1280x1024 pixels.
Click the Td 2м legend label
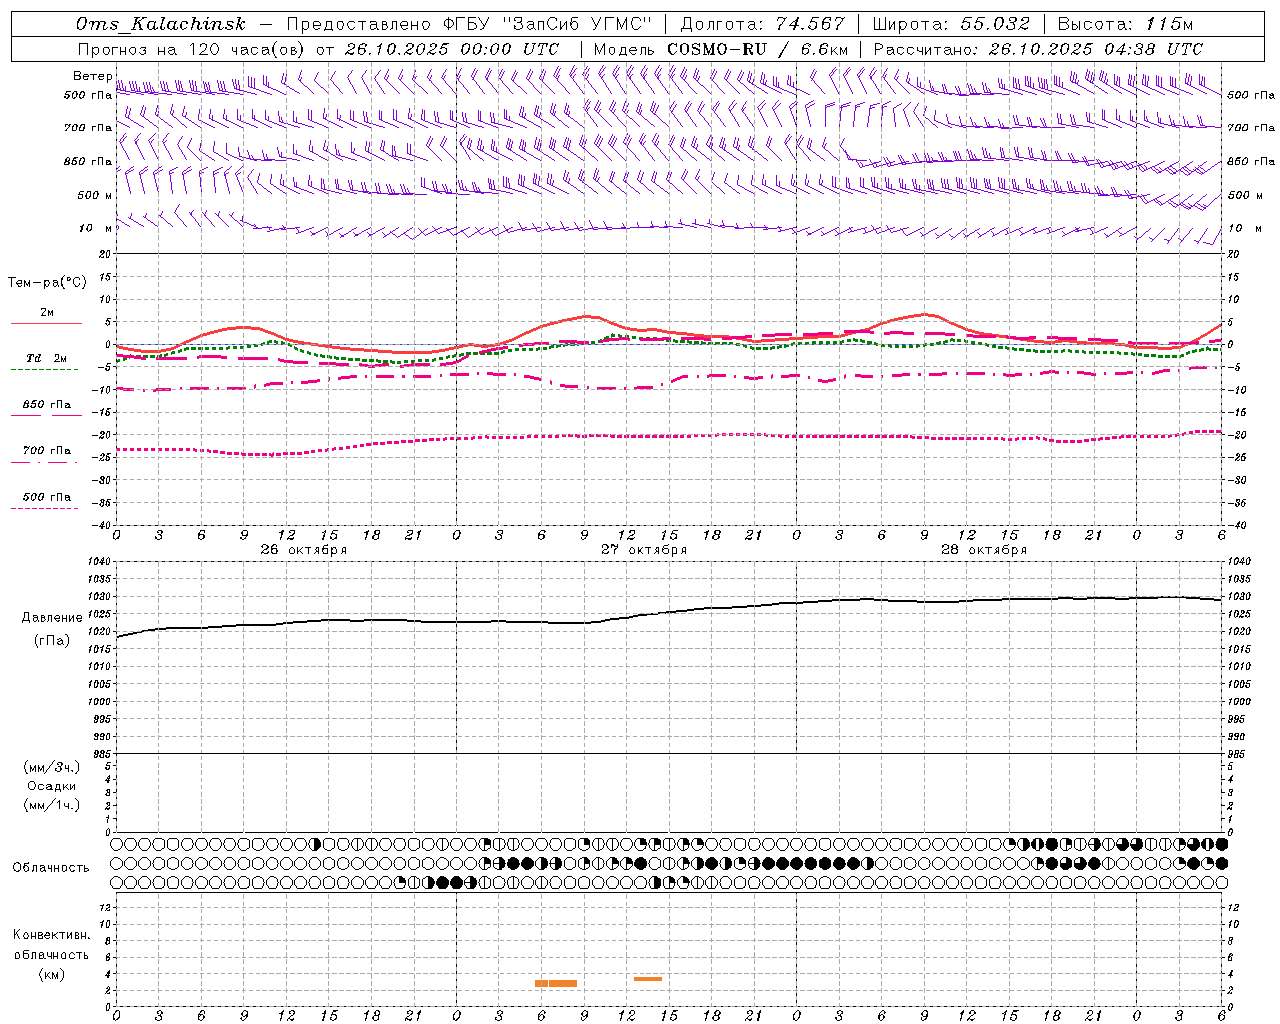click(47, 358)
